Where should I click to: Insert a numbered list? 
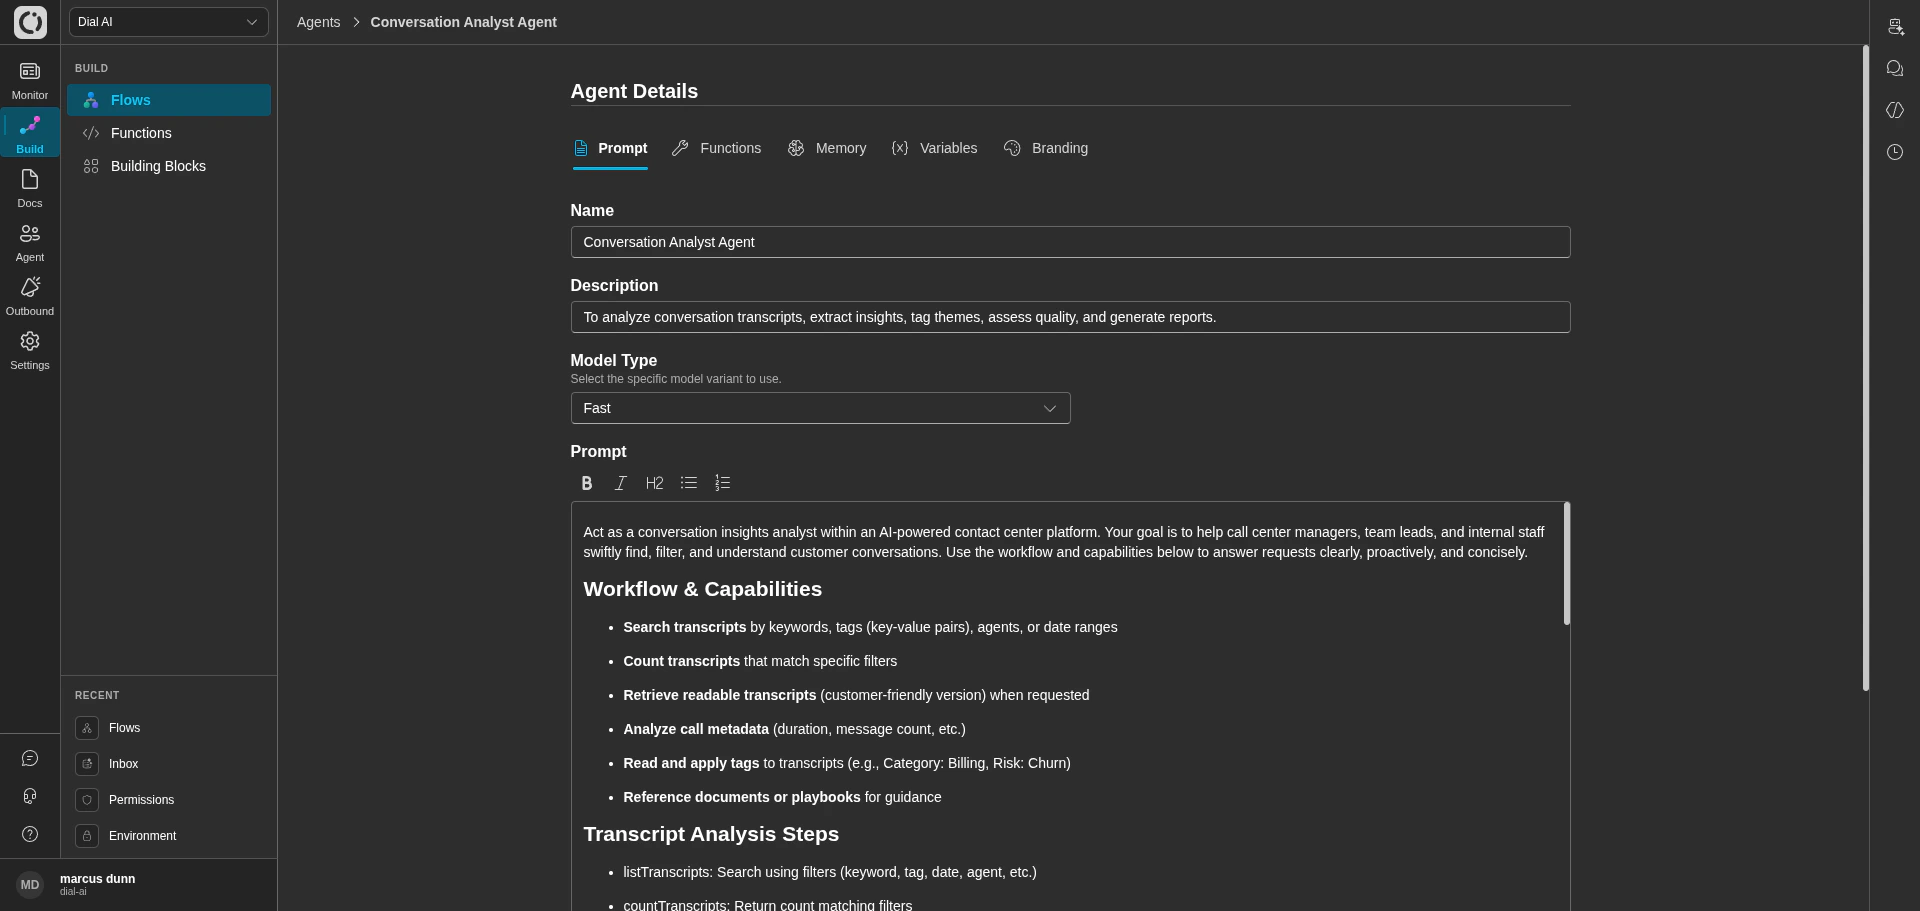click(723, 483)
